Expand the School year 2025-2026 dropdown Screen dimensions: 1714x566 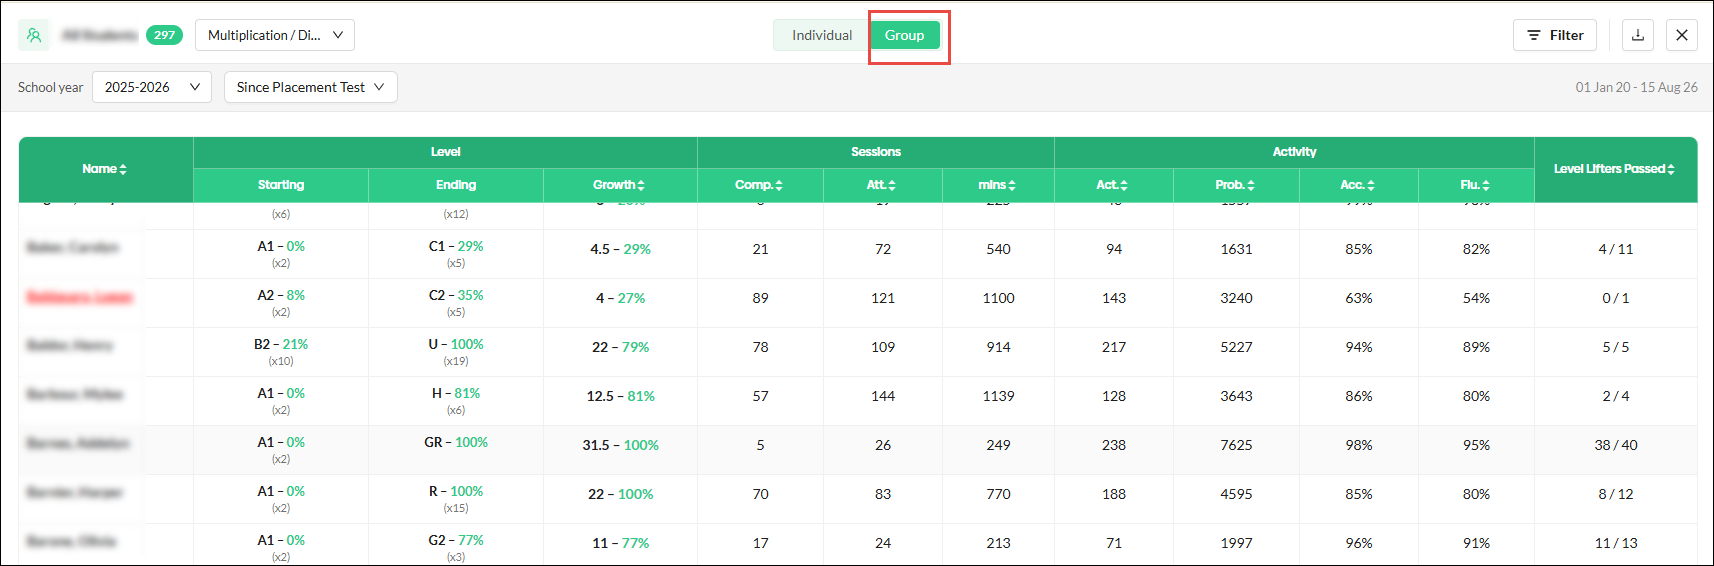[x=152, y=87]
